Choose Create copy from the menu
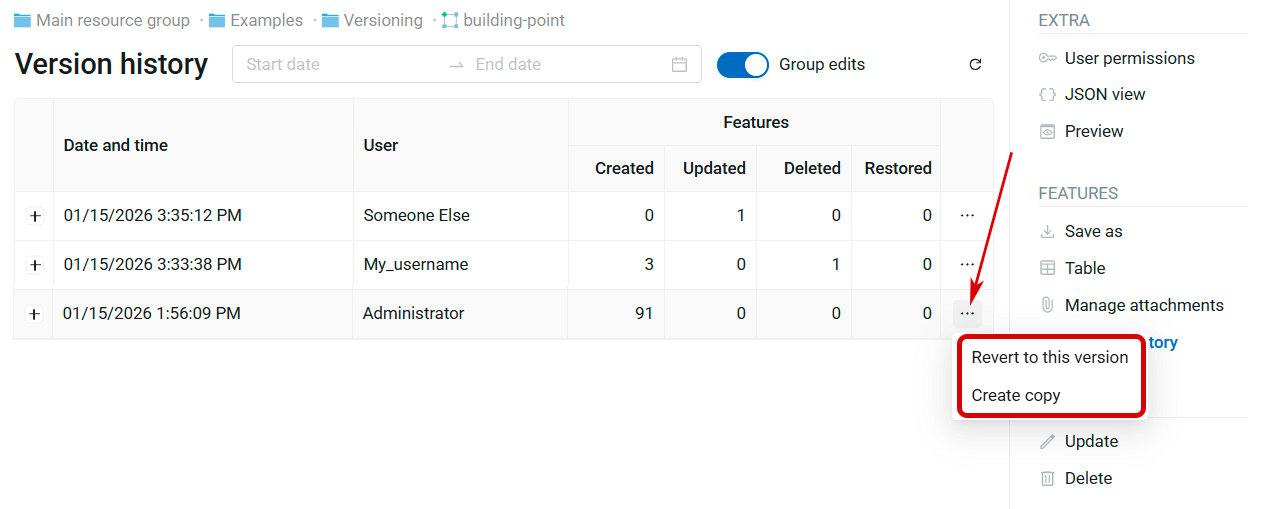The height and width of the screenshot is (509, 1262). pyautogui.click(x=1015, y=395)
